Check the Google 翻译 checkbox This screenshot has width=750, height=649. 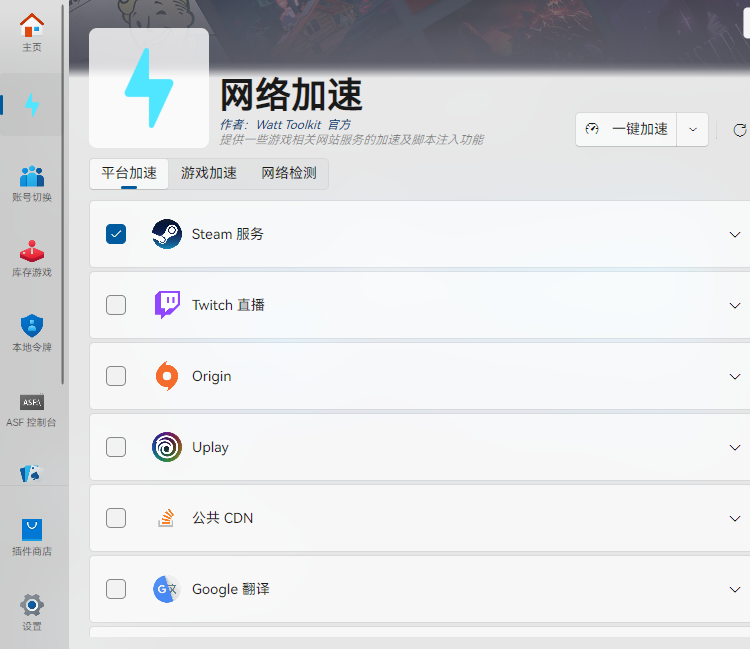[x=116, y=589]
